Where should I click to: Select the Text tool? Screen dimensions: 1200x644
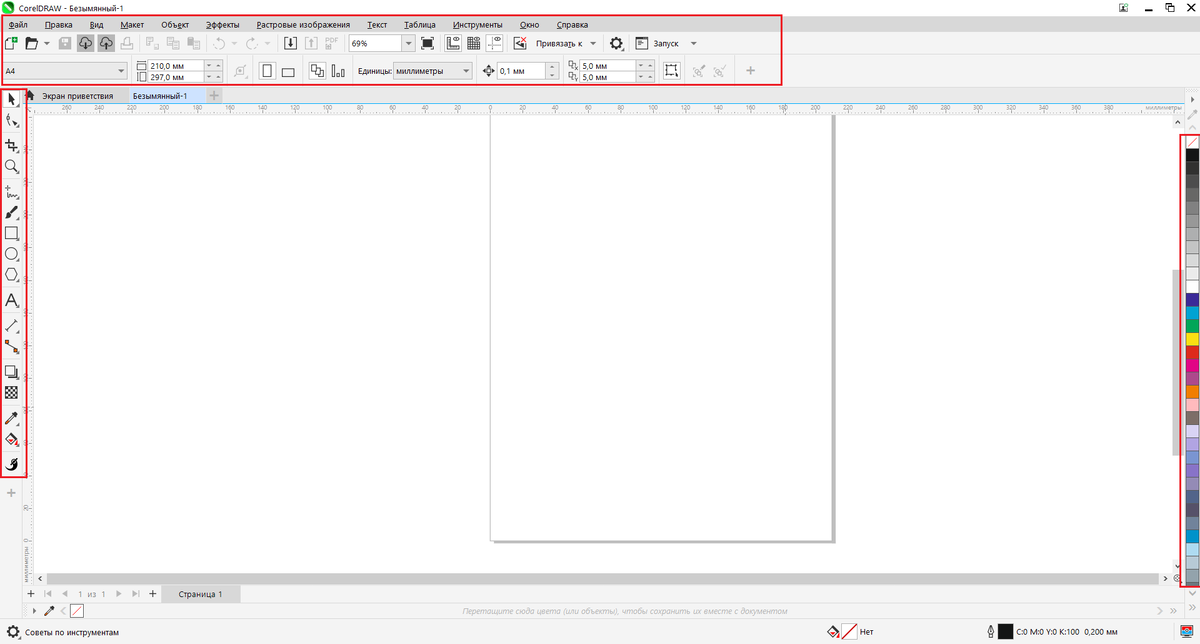(12, 300)
